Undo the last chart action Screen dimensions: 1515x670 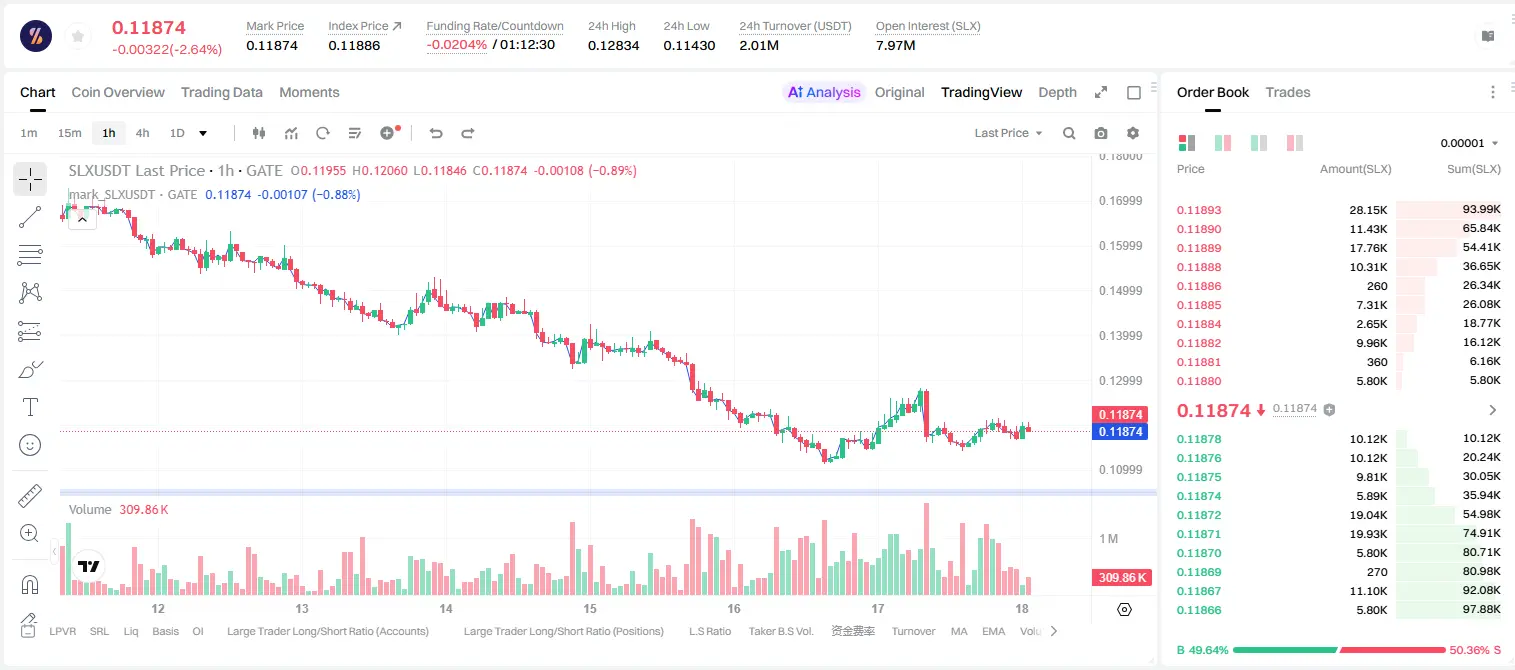[x=435, y=133]
